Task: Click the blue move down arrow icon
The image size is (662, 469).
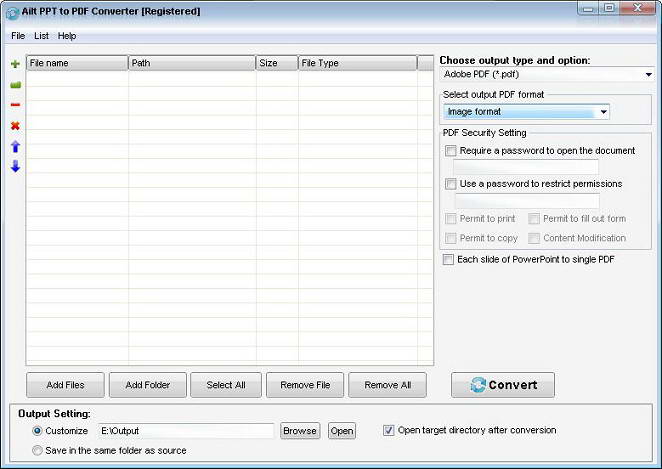Action: 15,166
